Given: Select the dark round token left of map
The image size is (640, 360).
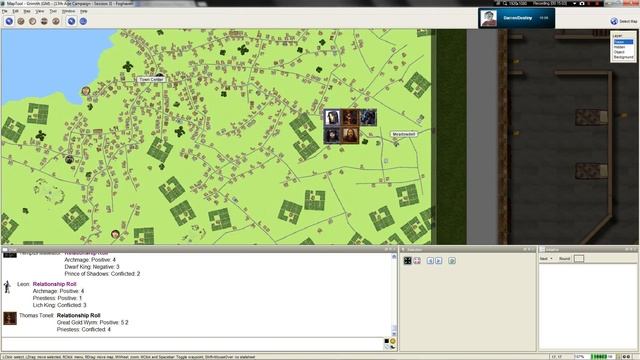Looking at the screenshot, I should [x=69, y=159].
